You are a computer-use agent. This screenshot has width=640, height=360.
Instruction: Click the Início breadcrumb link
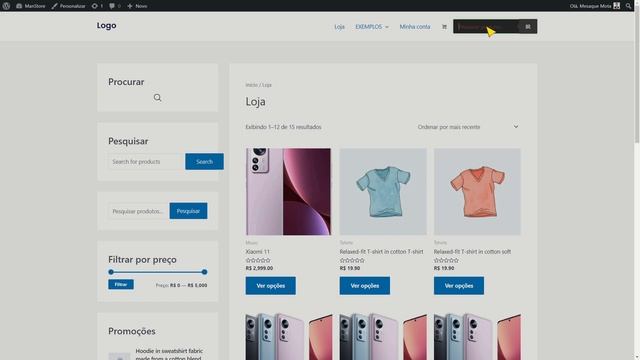click(x=251, y=85)
